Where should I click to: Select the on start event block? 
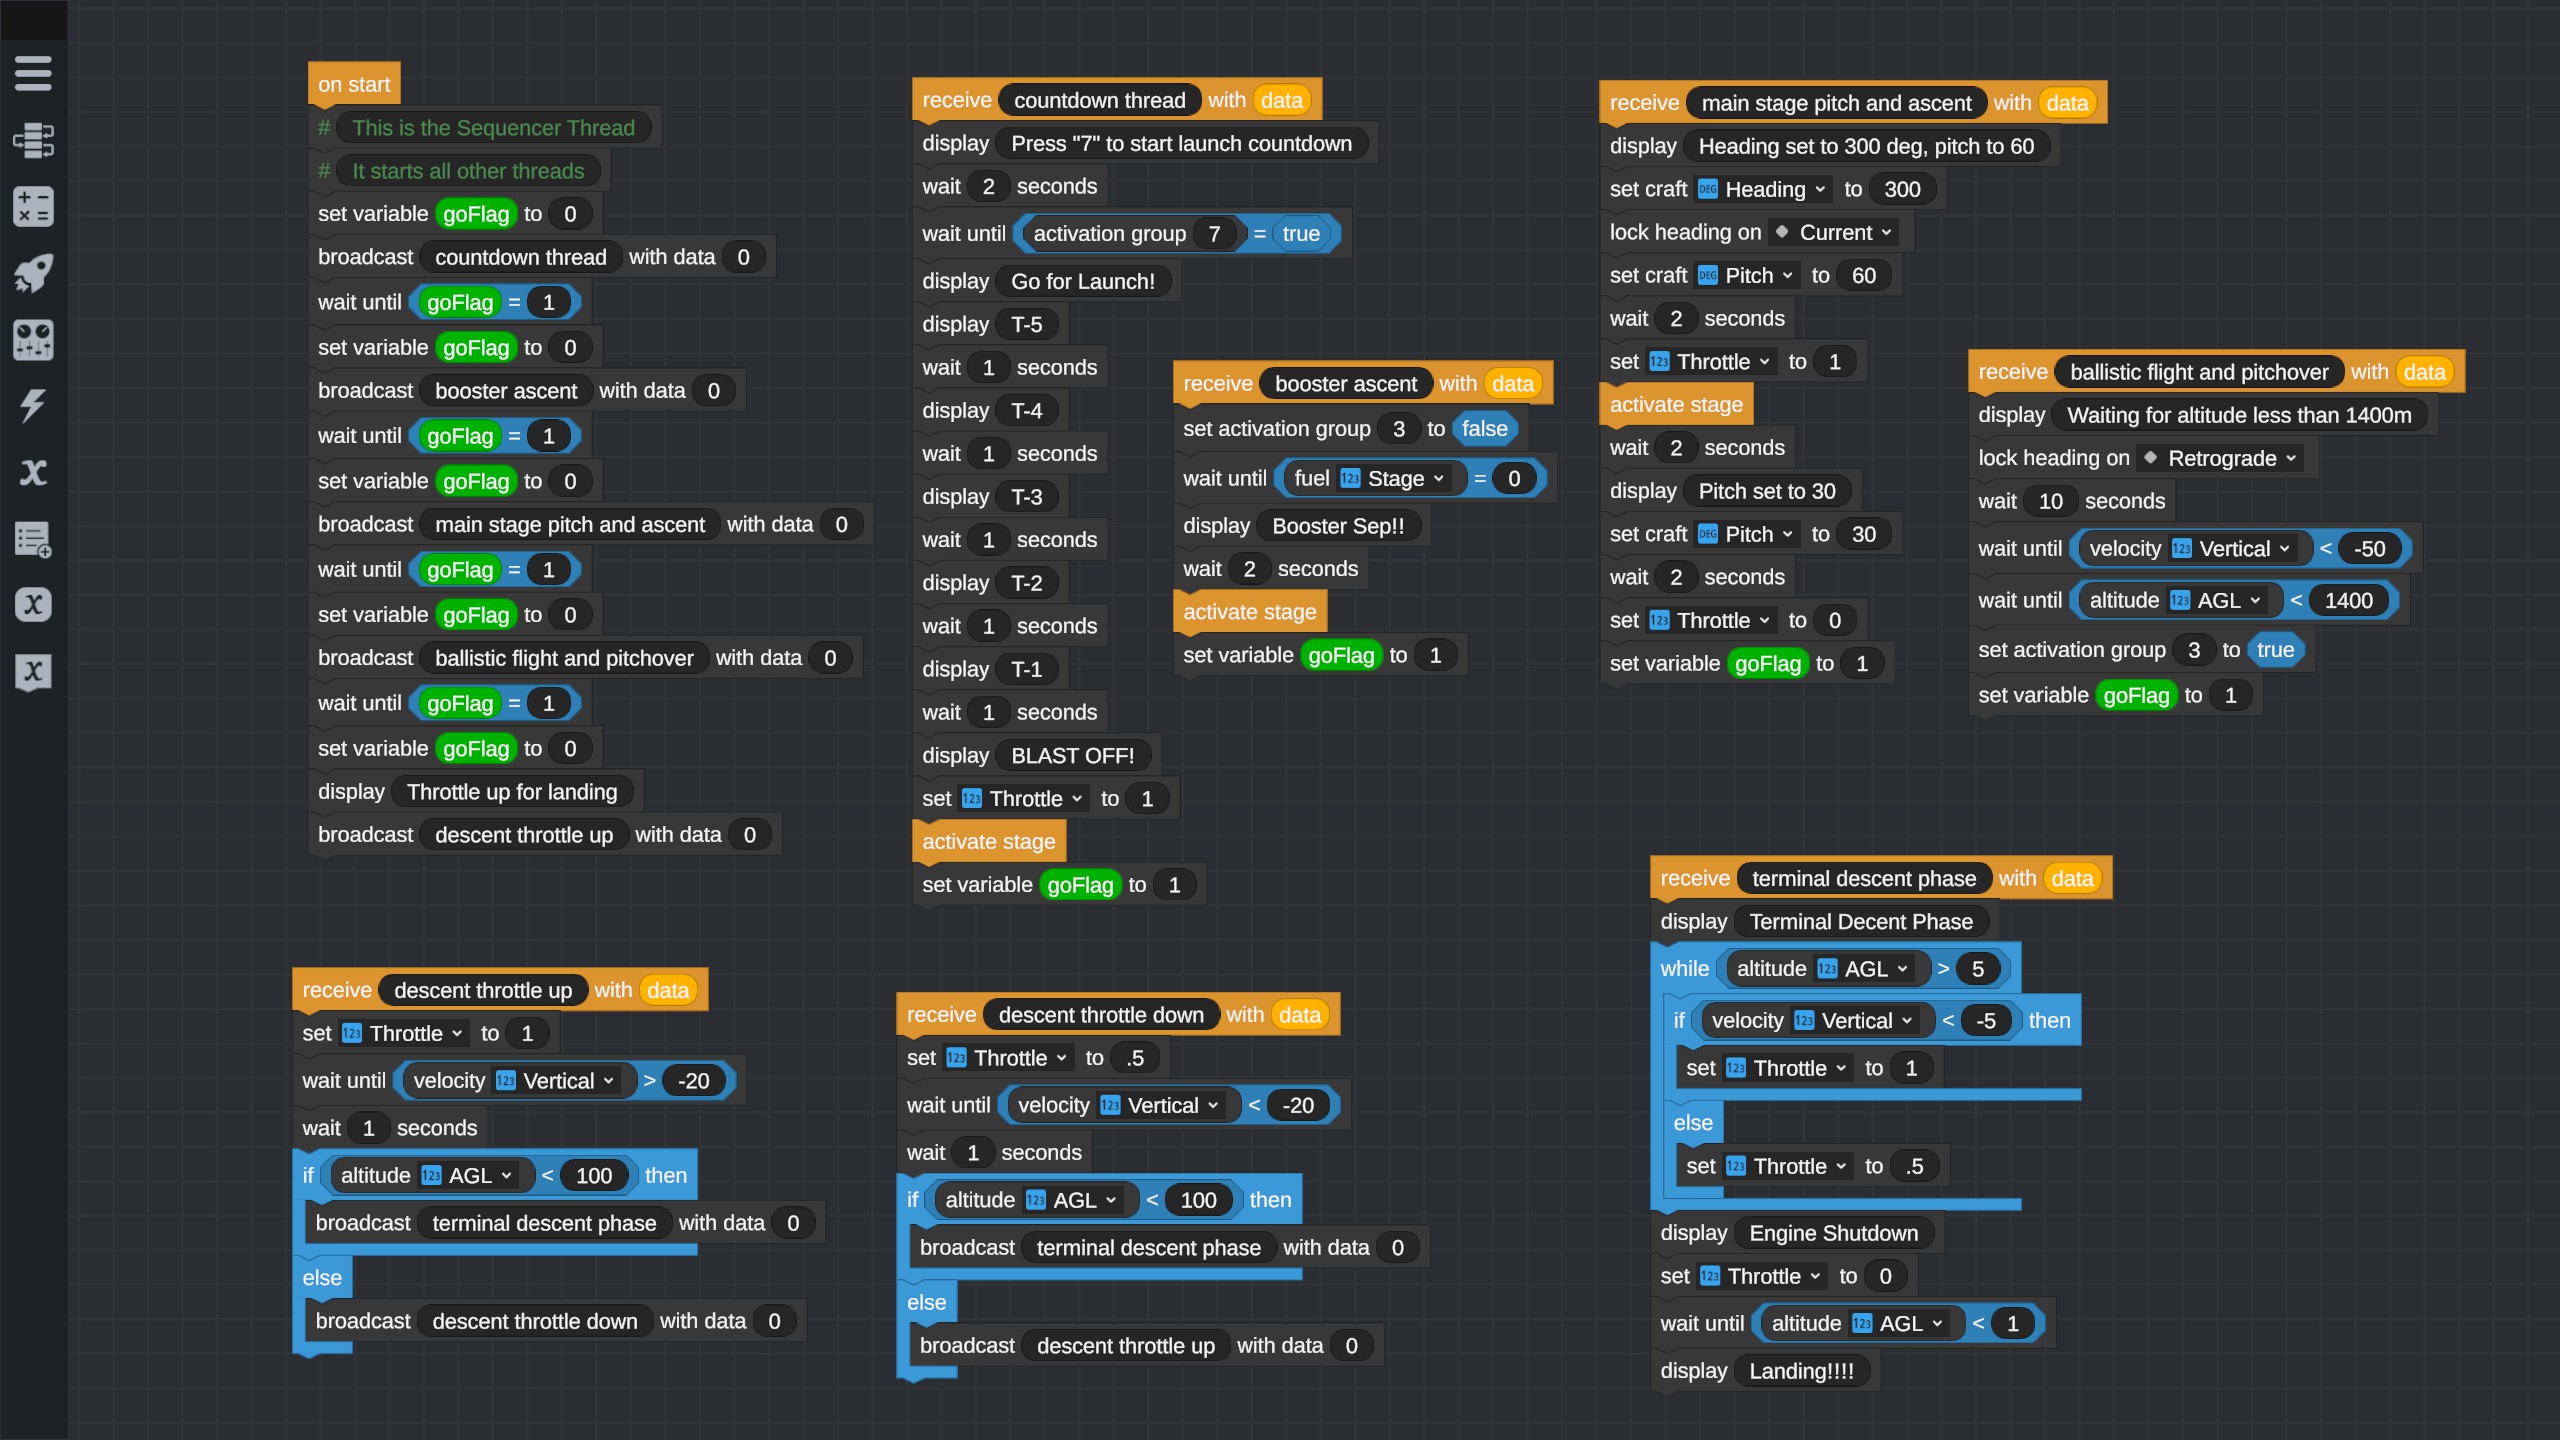point(354,85)
